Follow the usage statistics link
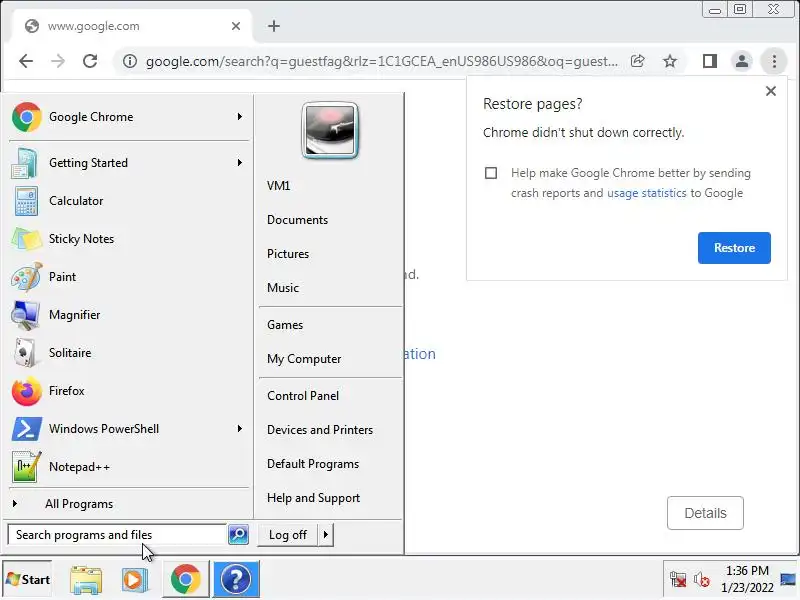The image size is (800, 600). (646, 193)
